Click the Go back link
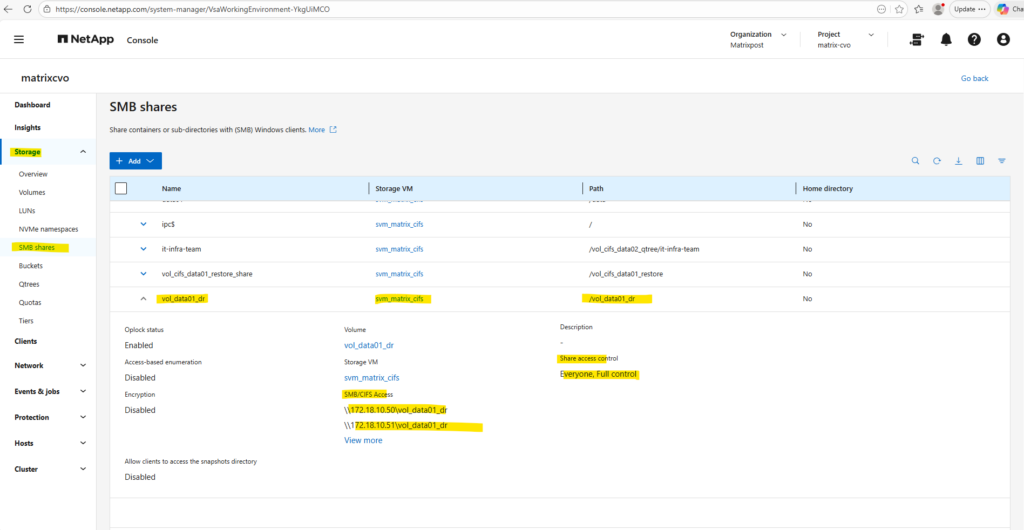The height and width of the screenshot is (530, 1024). click(x=974, y=78)
